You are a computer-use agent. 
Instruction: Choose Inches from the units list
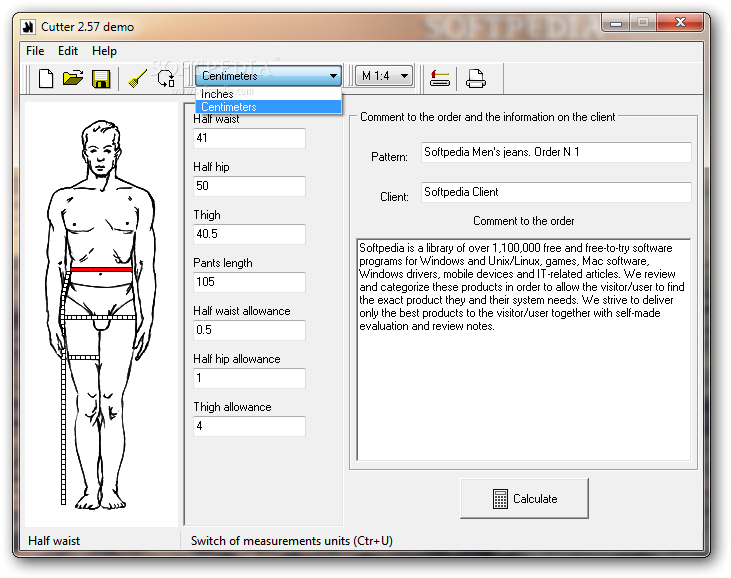coord(268,94)
